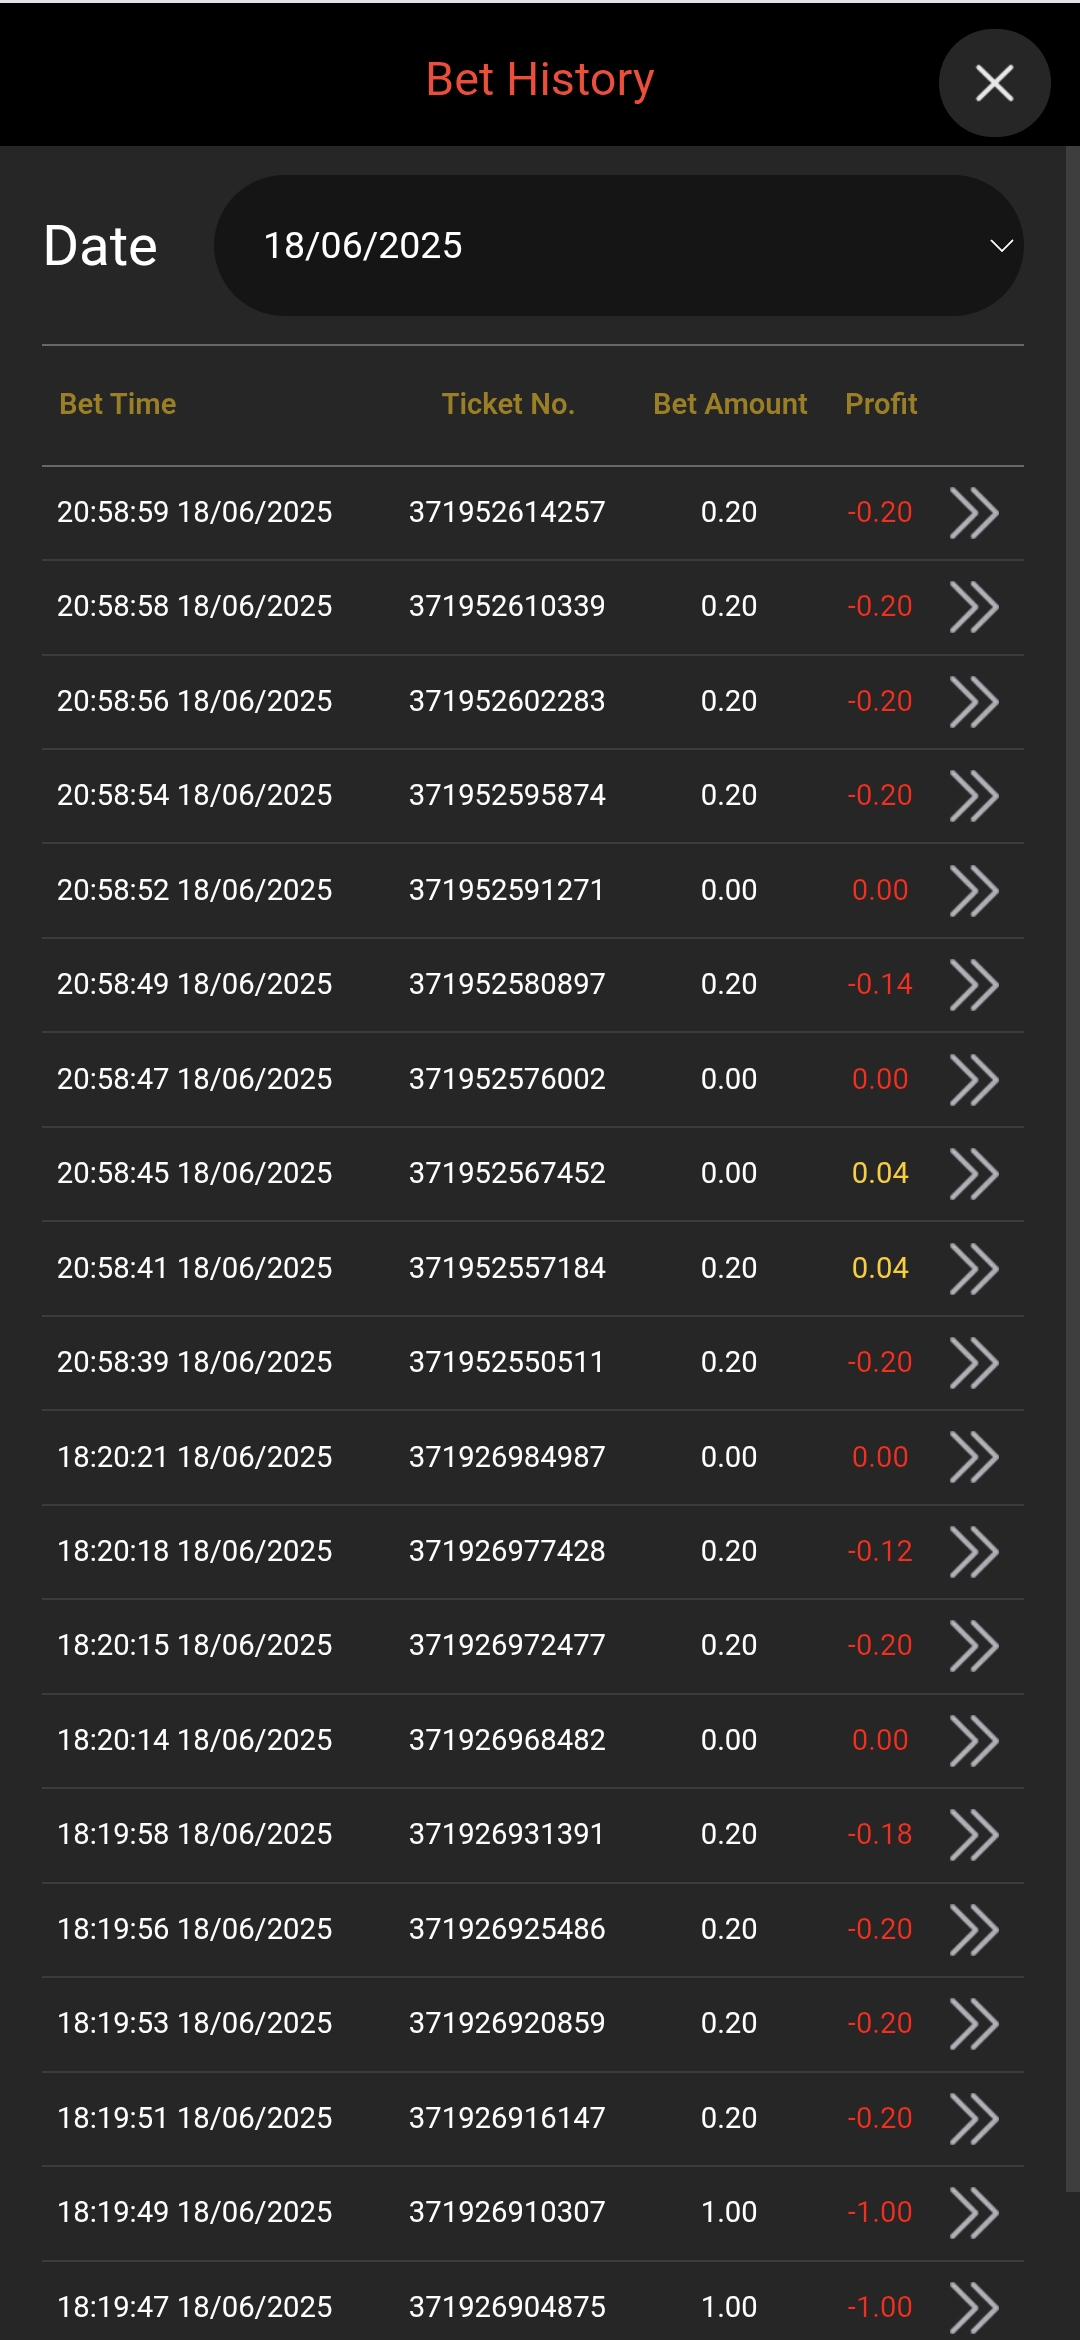Screen dimensions: 1080x2340
Task: Click the Bet History title
Action: pyautogui.click(x=540, y=79)
